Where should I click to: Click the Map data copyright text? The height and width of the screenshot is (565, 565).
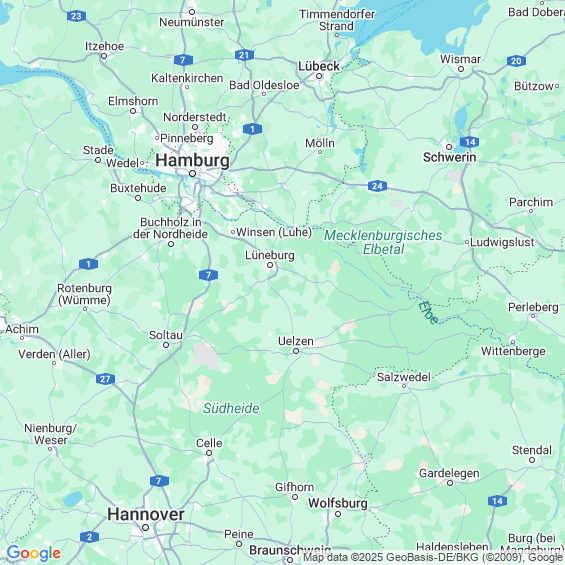coord(432,557)
